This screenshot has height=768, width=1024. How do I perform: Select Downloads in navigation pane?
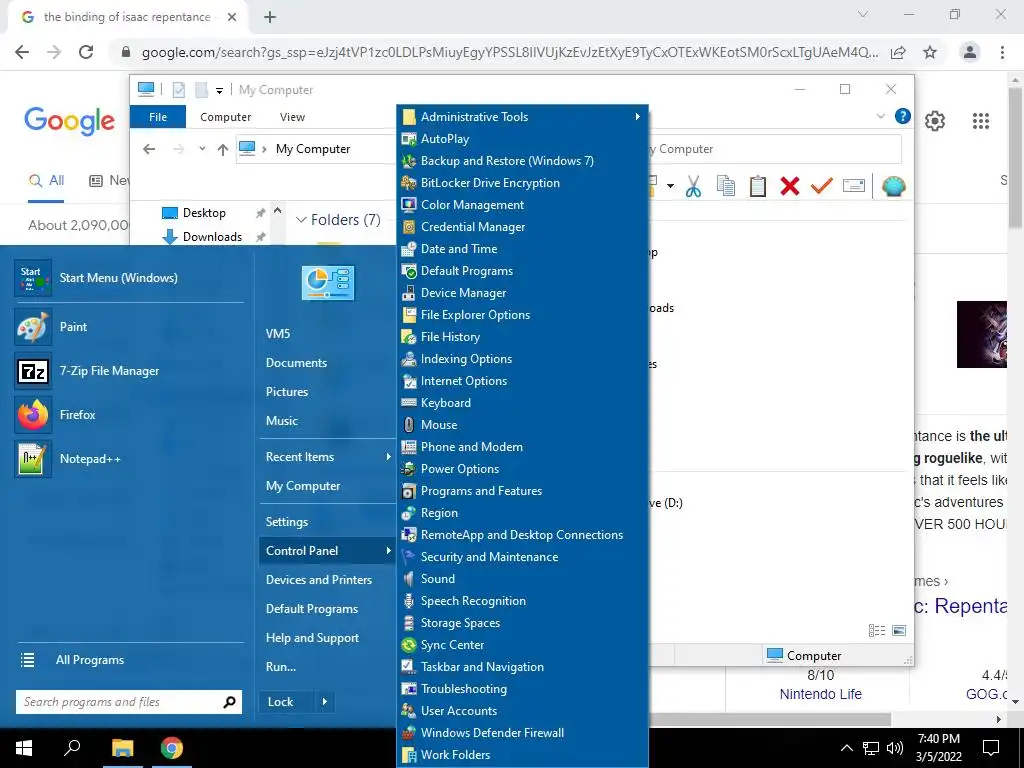[x=212, y=236]
